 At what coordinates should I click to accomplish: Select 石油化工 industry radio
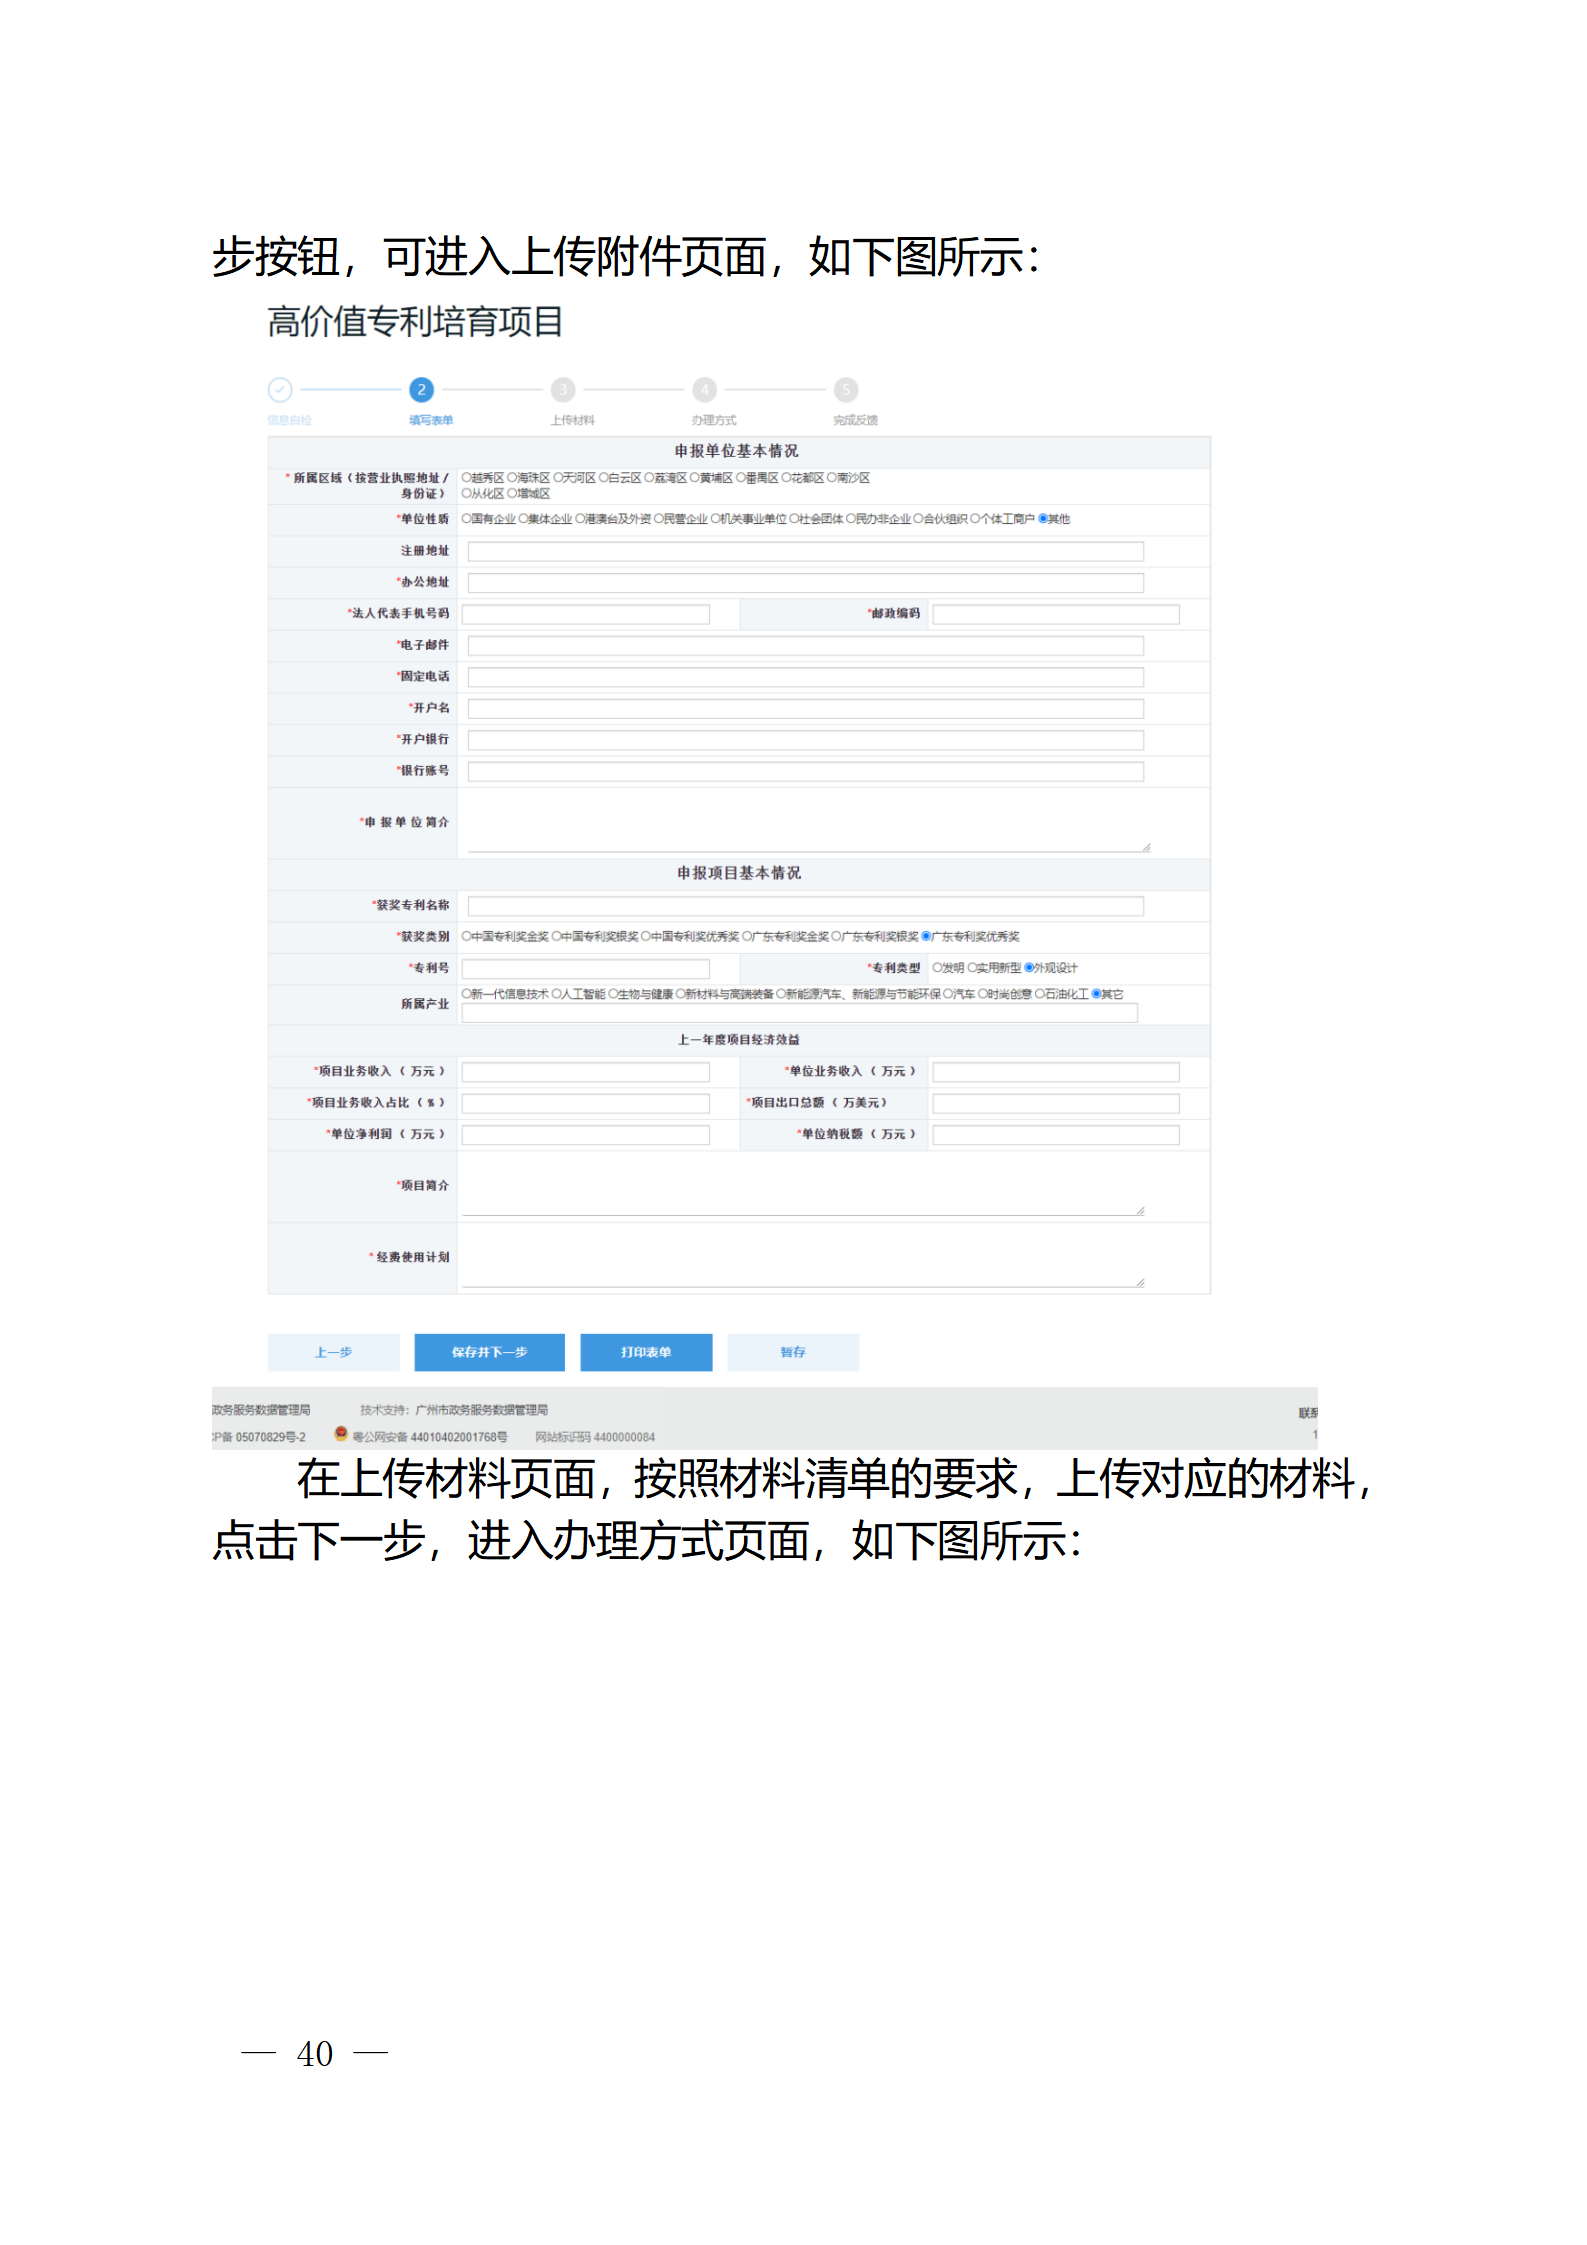point(1040,993)
